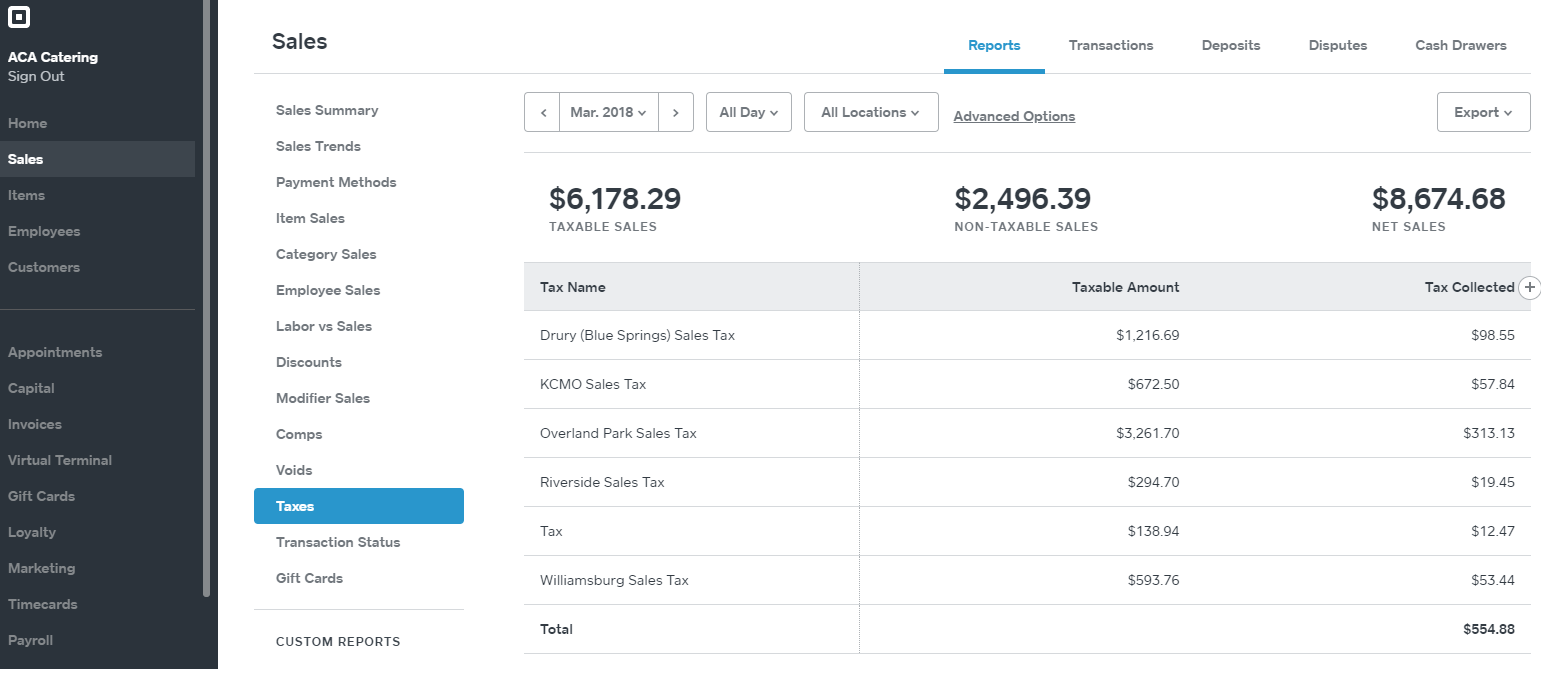Switch to the Deposits tab
Image resolution: width=1552 pixels, height=677 pixels.
pyautogui.click(x=1231, y=45)
